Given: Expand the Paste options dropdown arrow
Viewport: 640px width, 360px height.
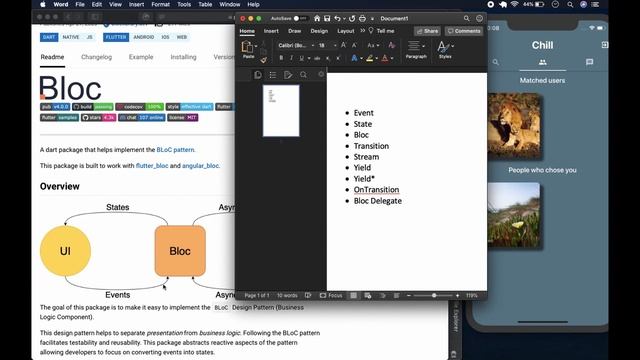Looking at the screenshot, I should click(x=256, y=46).
